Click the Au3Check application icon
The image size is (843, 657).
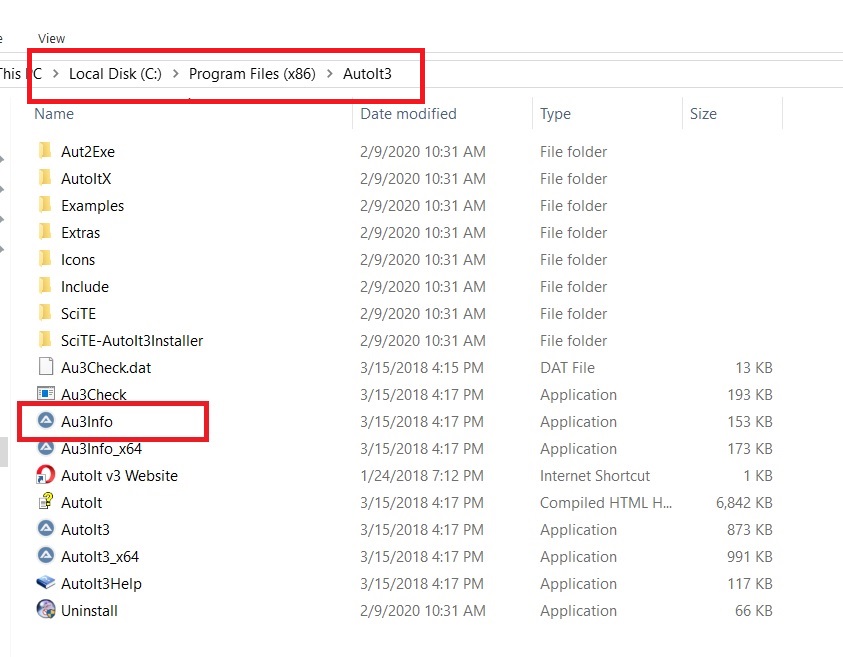(x=45, y=395)
